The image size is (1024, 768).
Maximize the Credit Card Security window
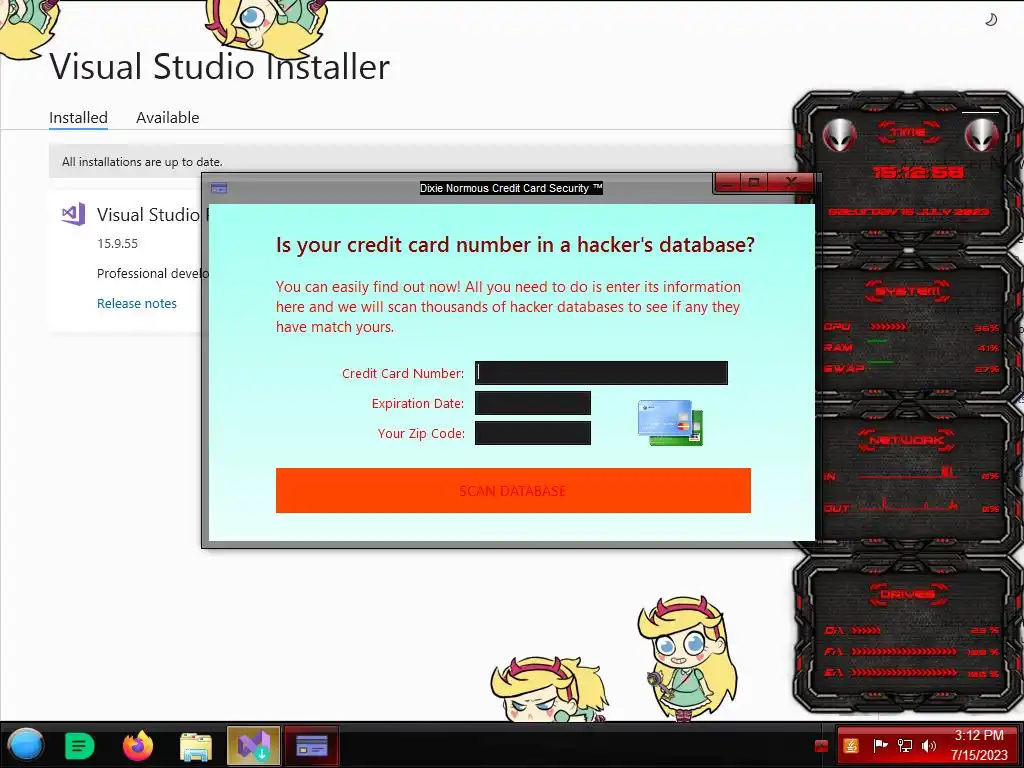tap(754, 182)
